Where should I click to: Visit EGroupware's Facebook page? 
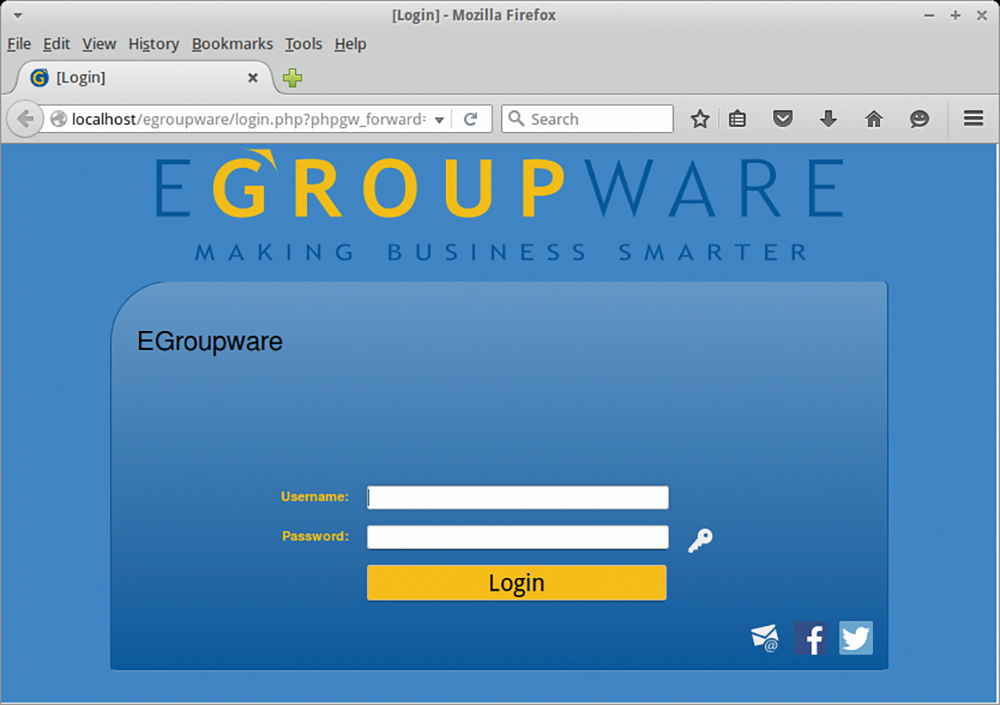[x=810, y=637]
